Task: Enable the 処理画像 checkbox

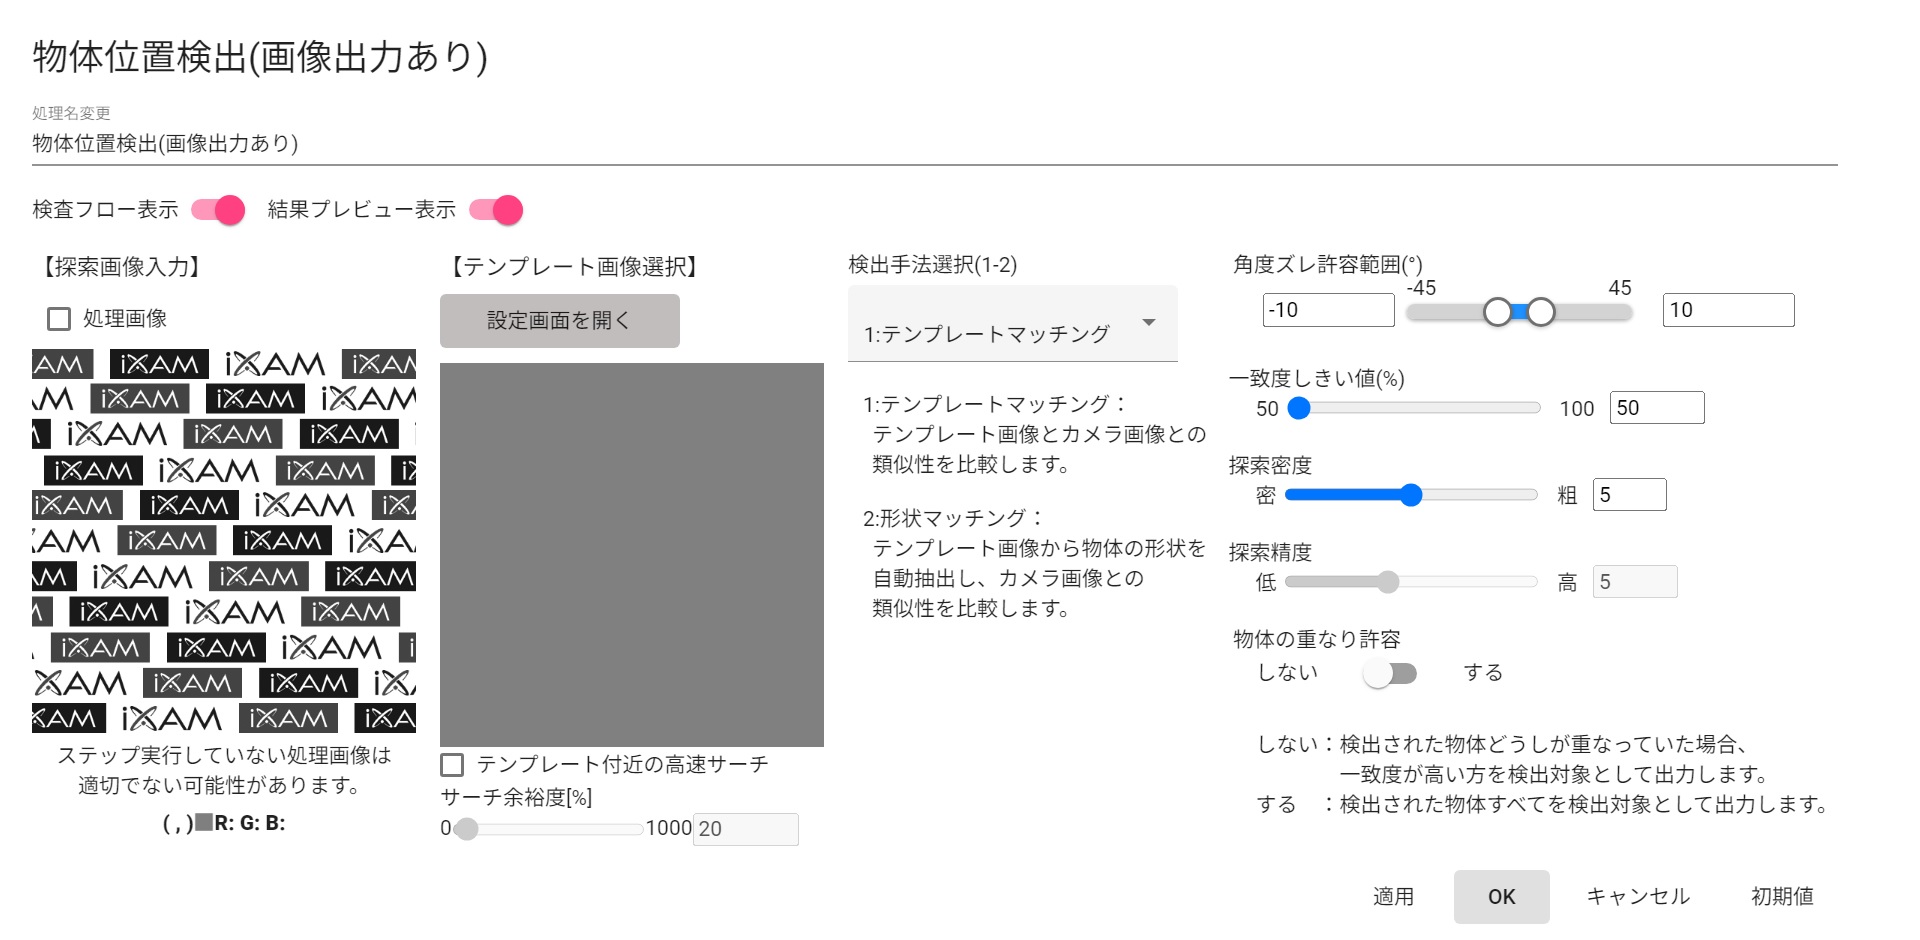Action: (59, 319)
